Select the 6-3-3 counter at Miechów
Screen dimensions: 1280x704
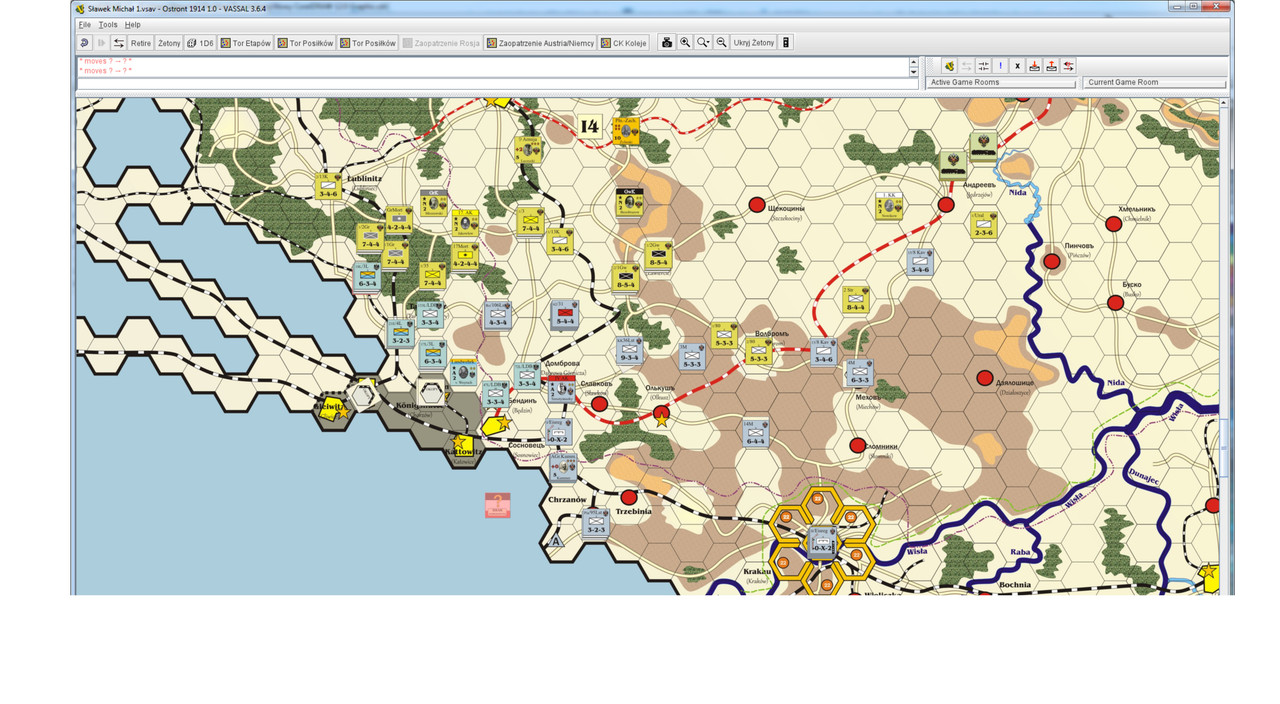860,373
